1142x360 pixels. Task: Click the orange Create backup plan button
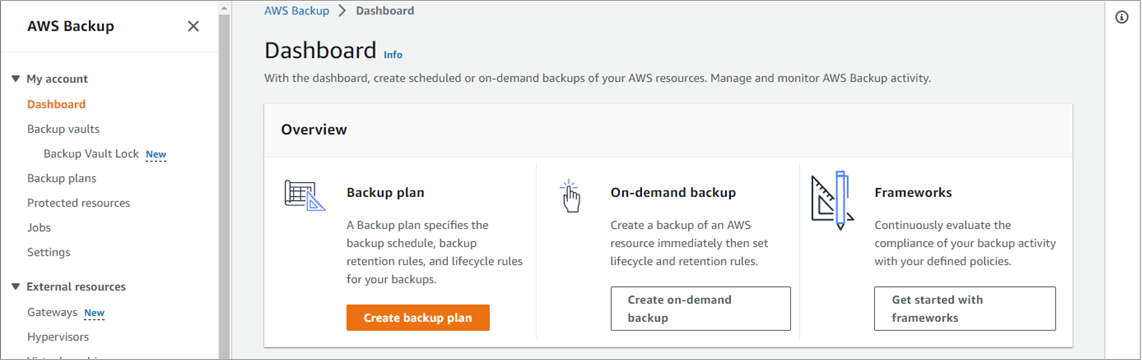418,318
